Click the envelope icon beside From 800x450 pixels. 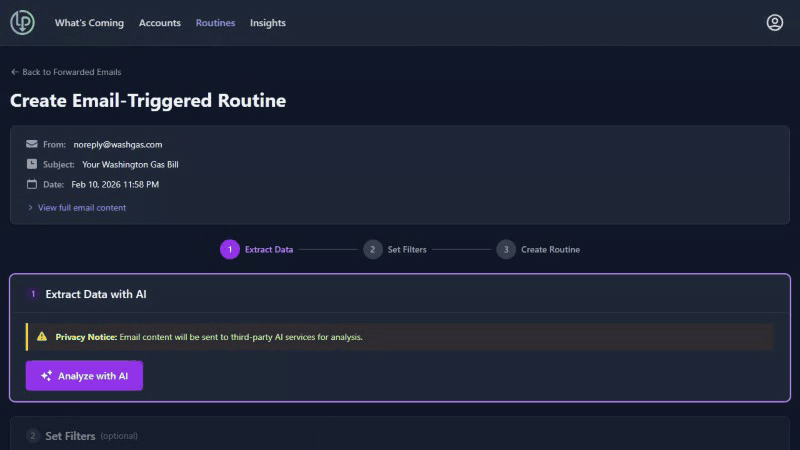click(x=32, y=144)
